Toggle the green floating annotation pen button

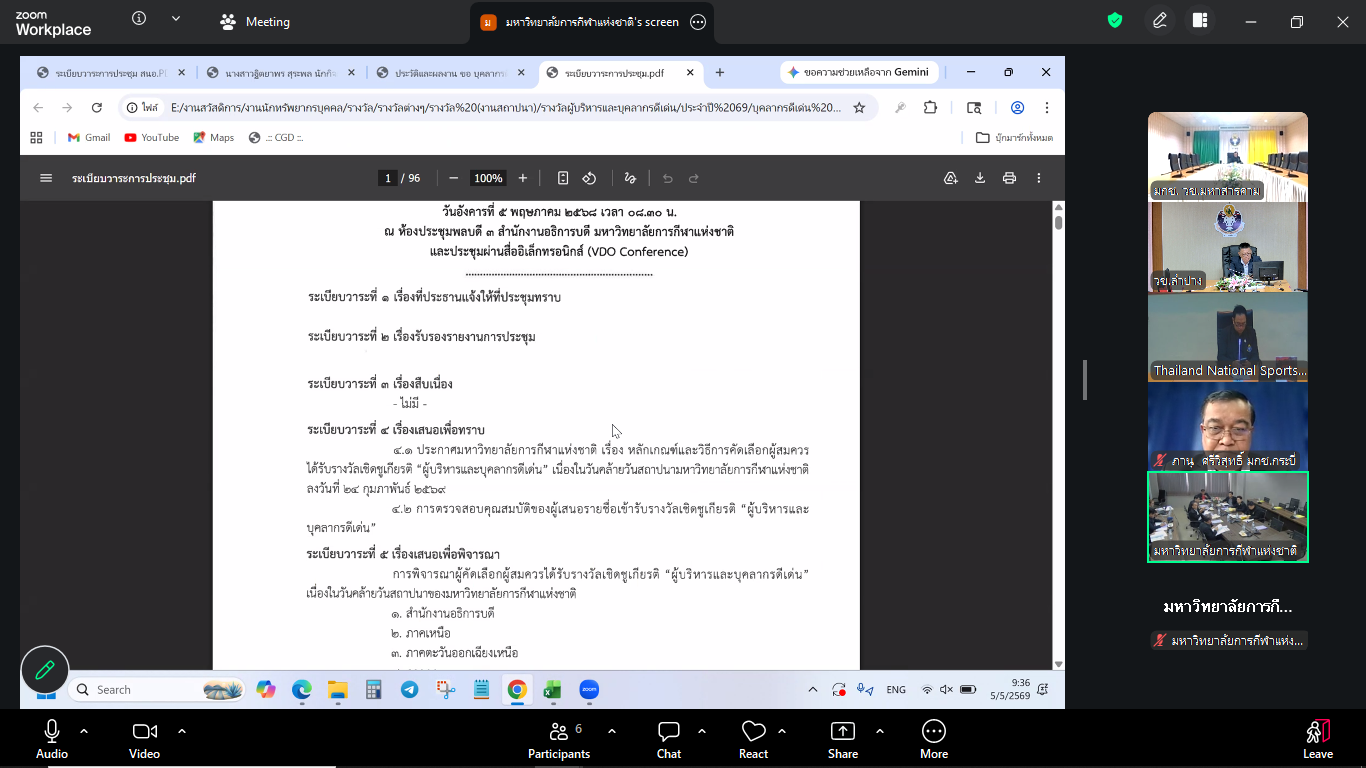pyautogui.click(x=45, y=670)
